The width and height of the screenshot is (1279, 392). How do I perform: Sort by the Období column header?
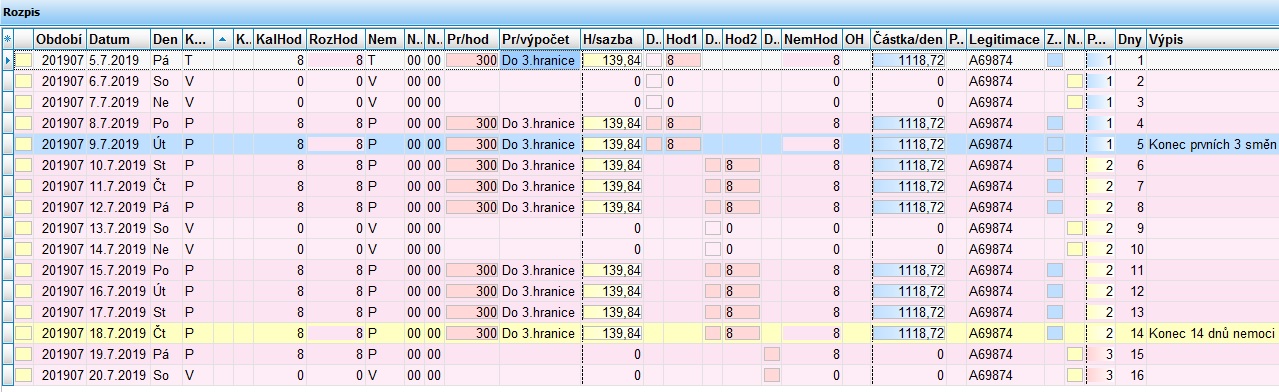point(60,39)
